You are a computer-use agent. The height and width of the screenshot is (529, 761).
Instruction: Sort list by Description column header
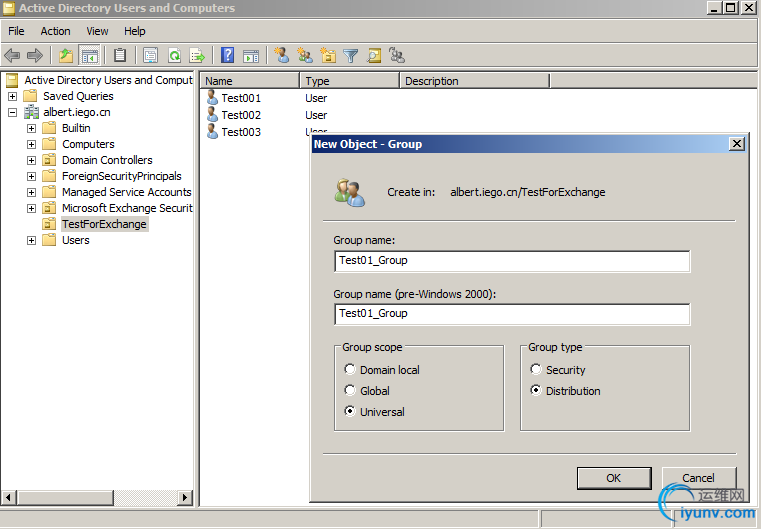[x=475, y=81]
